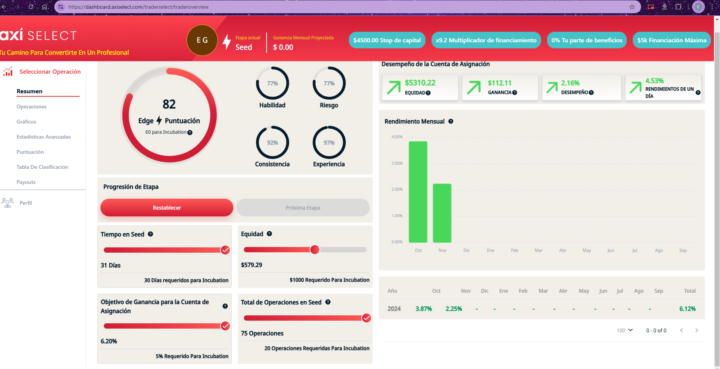The image size is (720, 369).
Task: Click the Equidad slider handle
Action: (x=315, y=250)
